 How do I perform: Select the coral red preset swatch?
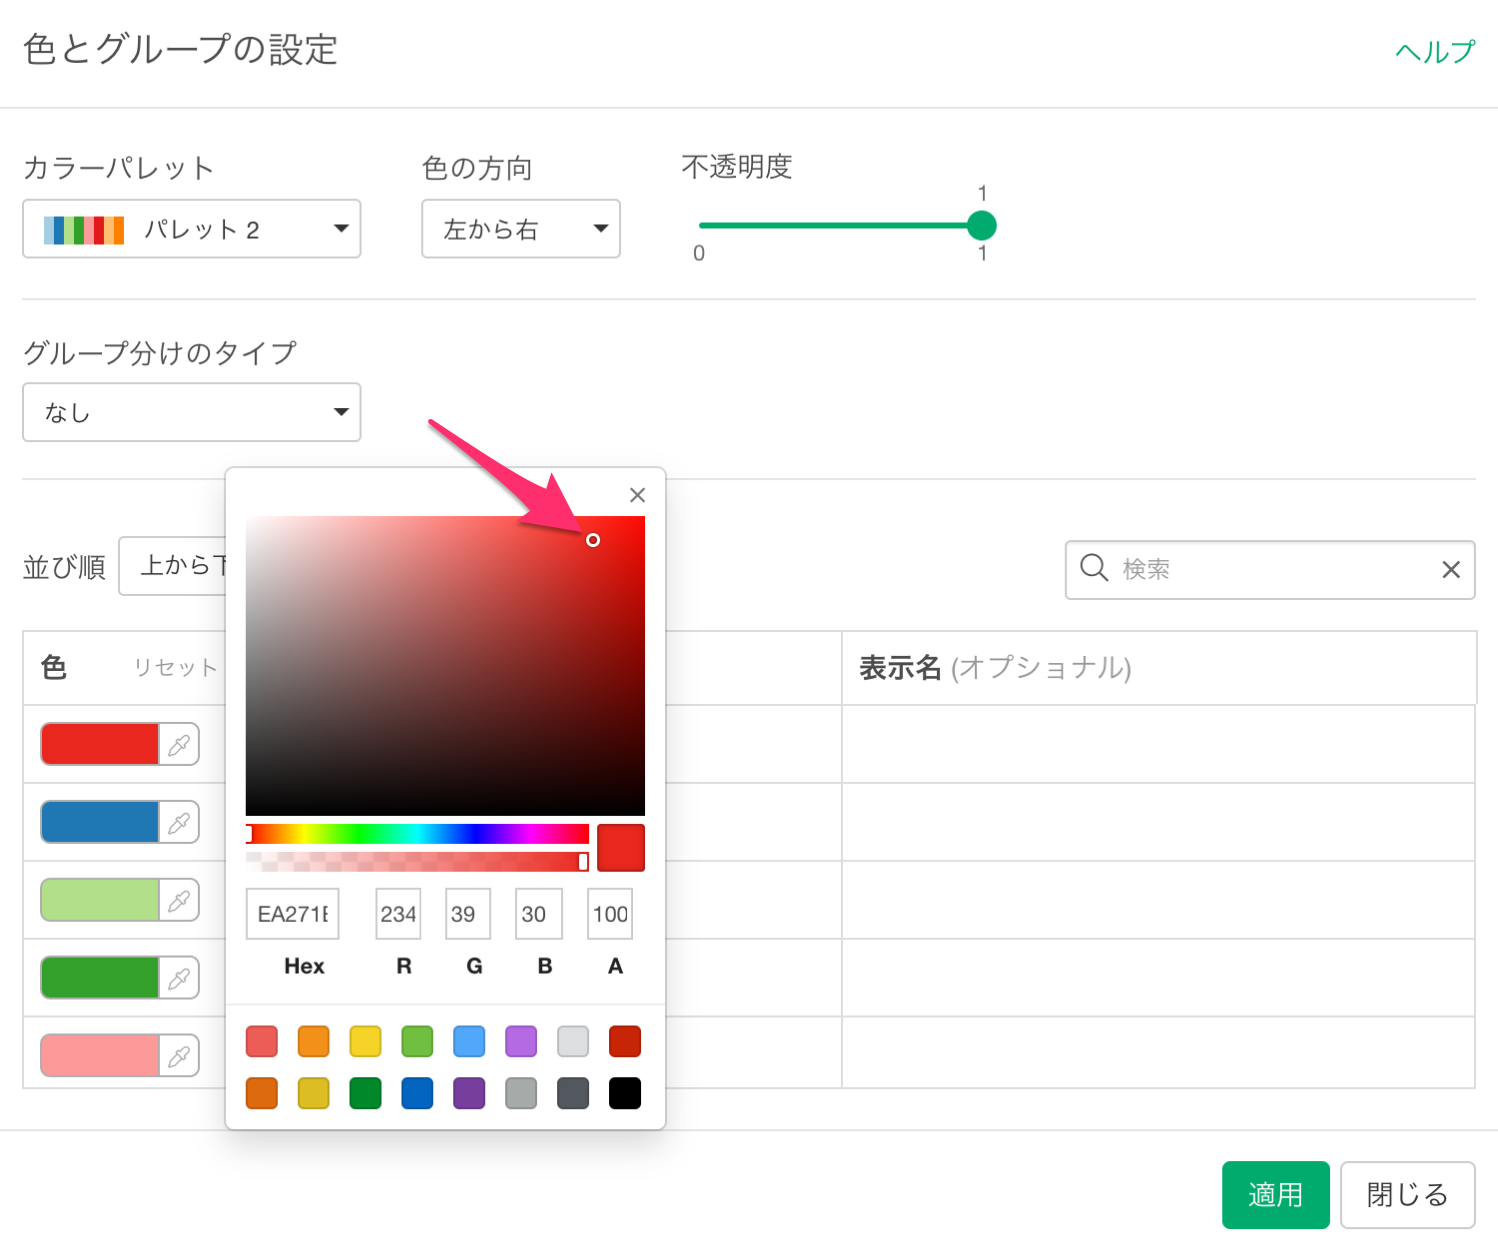coord(262,1041)
